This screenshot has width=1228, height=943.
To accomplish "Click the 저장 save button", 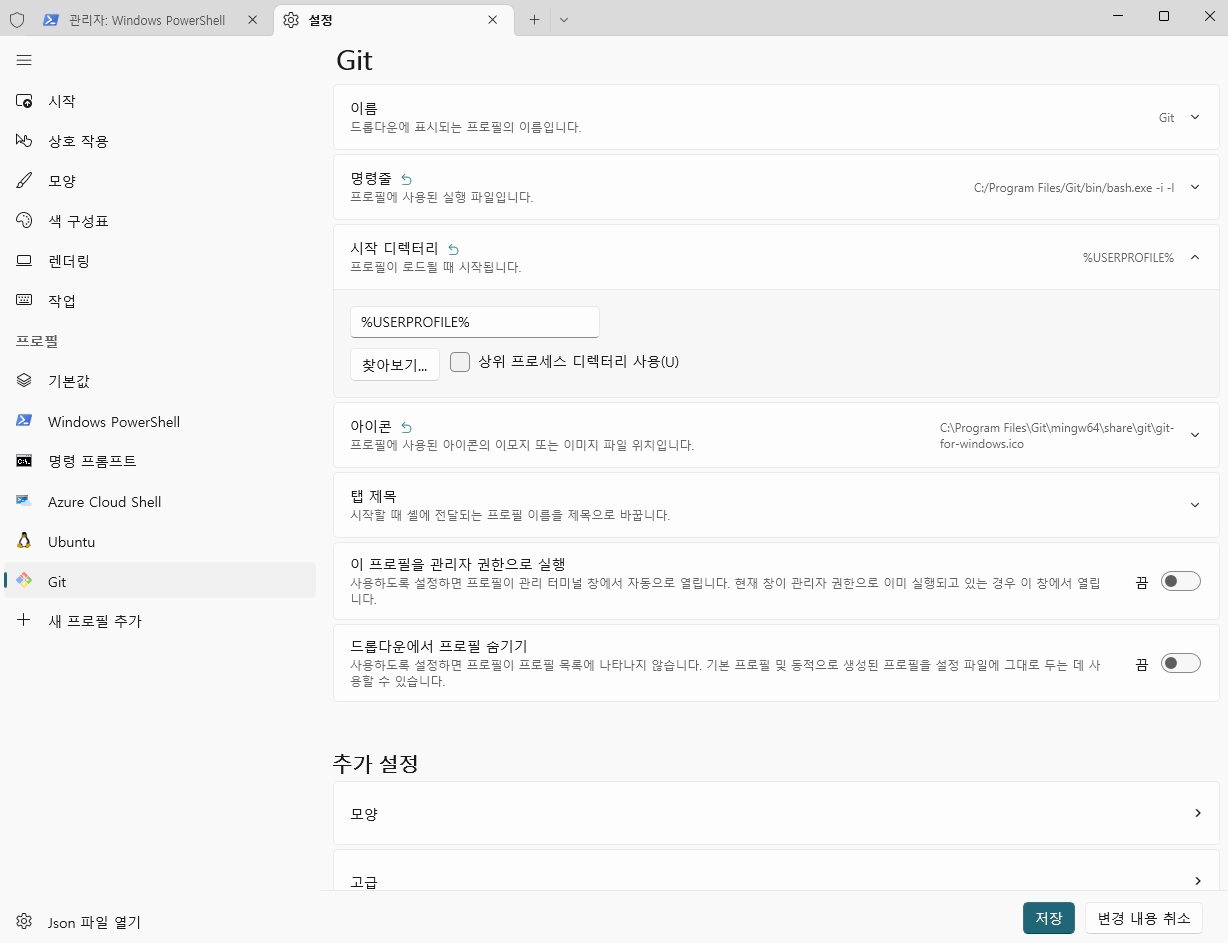I will 1048,918.
